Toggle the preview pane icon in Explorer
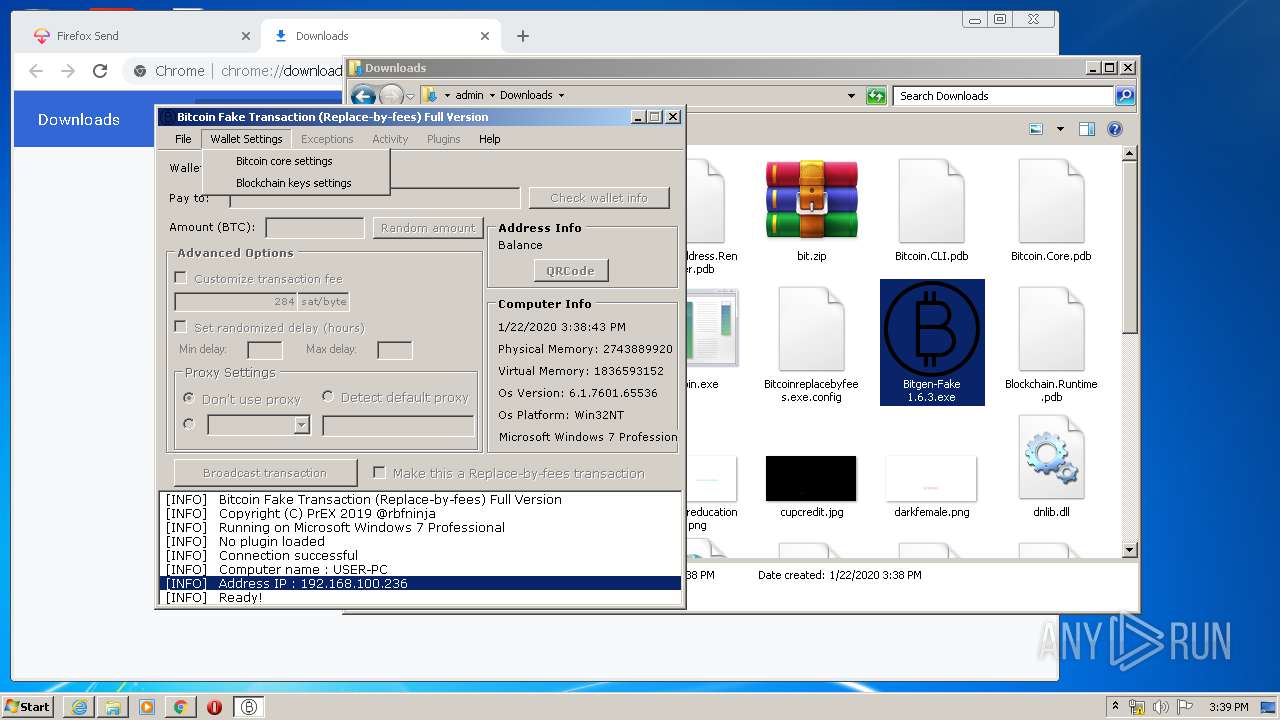 point(1087,129)
